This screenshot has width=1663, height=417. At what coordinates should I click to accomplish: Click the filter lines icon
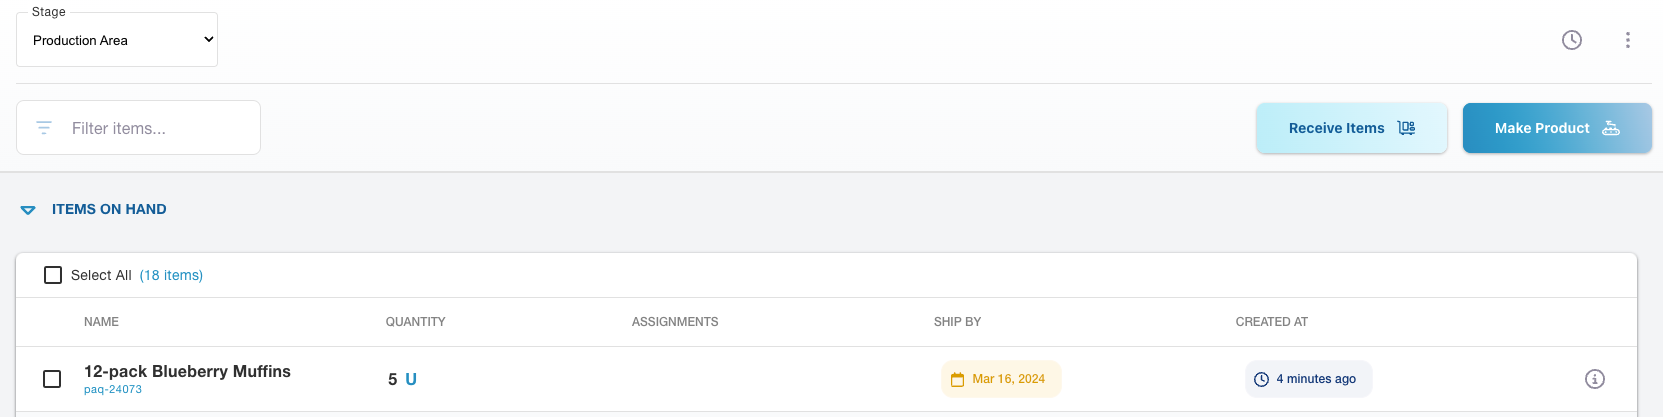tap(44, 128)
